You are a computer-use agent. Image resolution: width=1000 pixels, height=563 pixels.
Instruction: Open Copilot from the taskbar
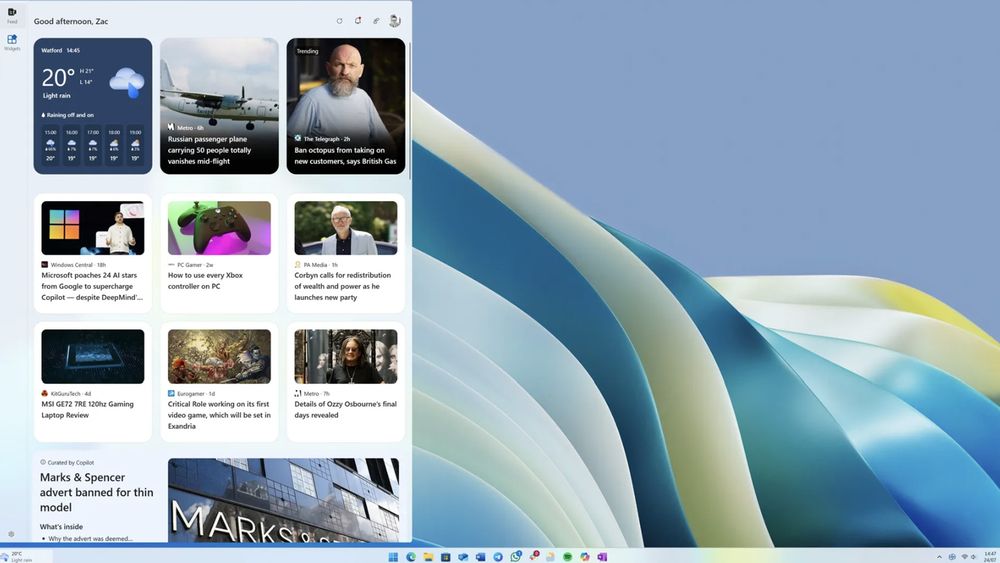pos(585,557)
